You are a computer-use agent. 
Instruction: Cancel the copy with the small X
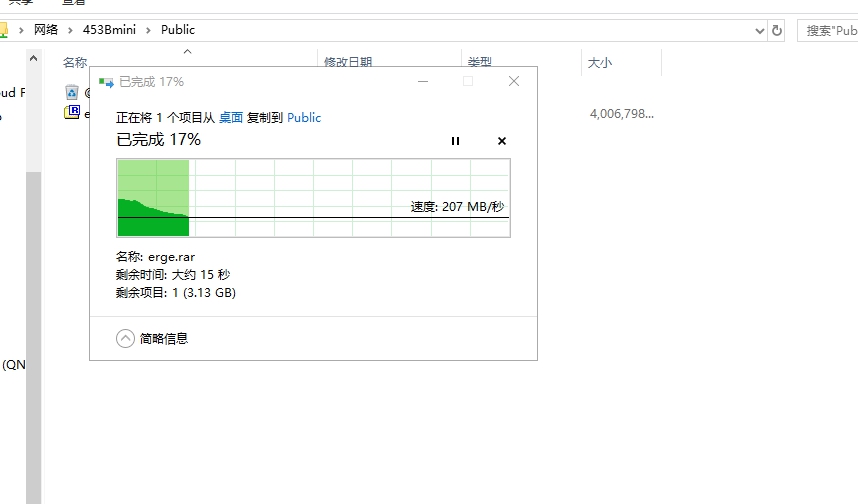502,141
